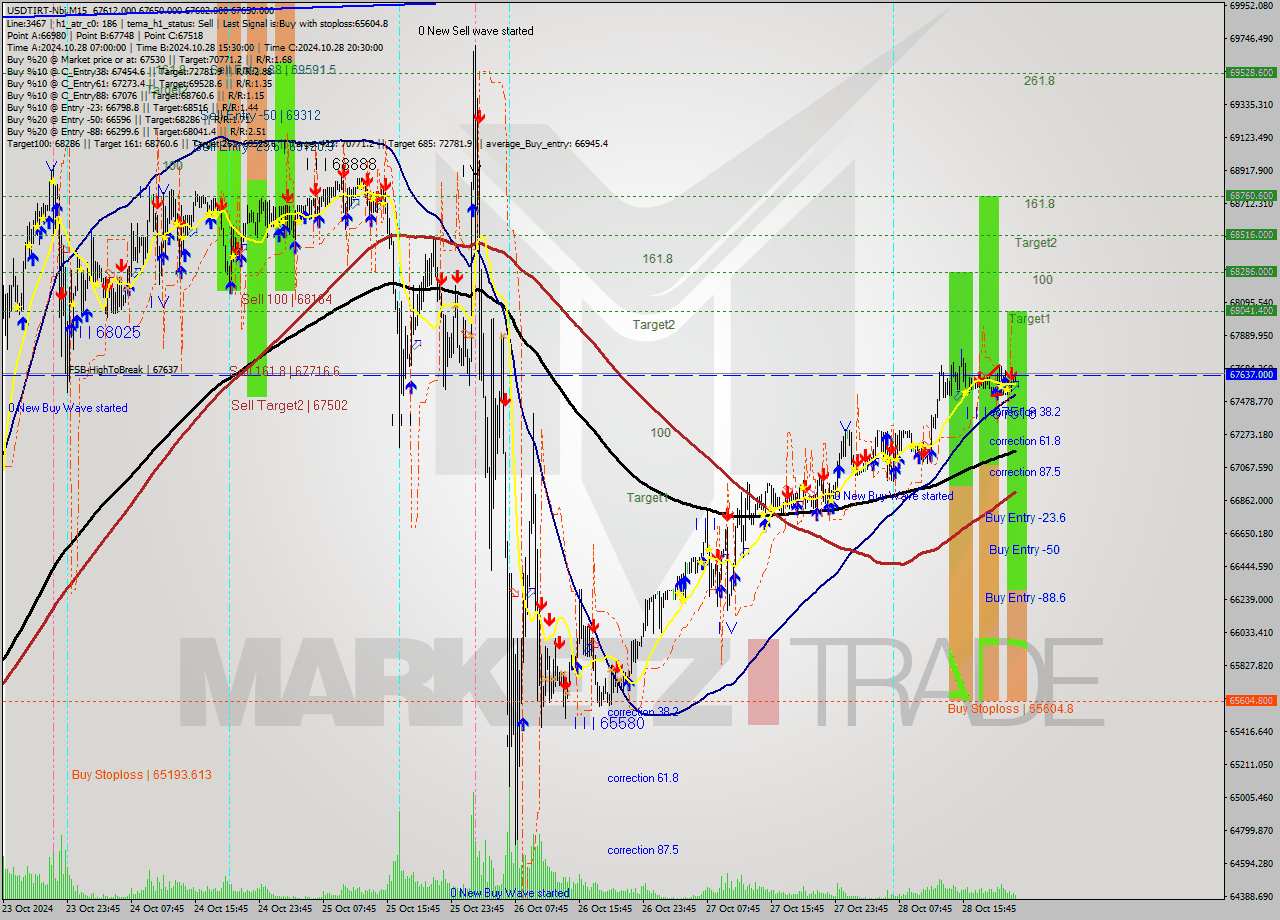
Task: Click the 'Buy %10 @ C_Entry88: 67076' line
Action: pos(70,95)
